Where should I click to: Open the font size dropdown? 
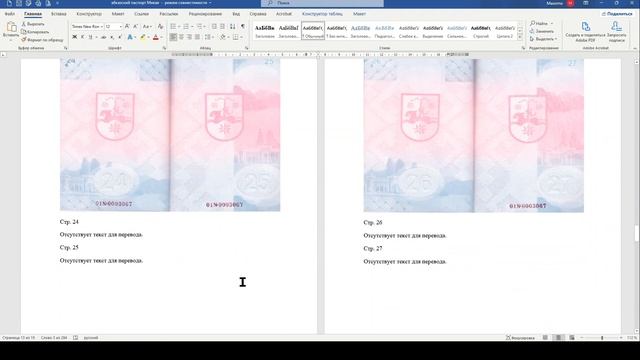point(120,27)
